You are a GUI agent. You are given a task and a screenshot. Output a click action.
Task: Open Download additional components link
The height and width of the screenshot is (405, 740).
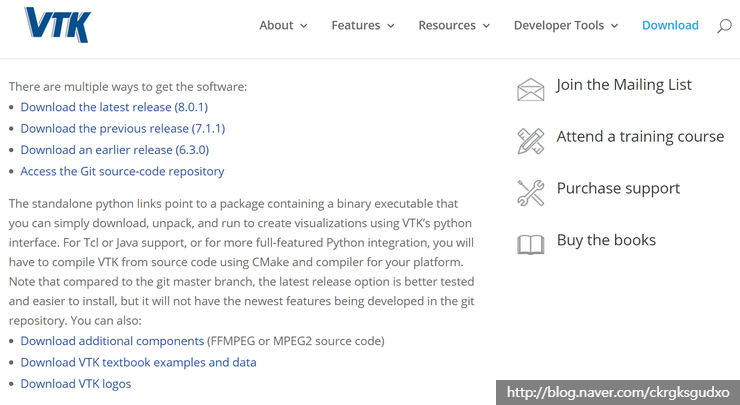pyautogui.click(x=112, y=341)
